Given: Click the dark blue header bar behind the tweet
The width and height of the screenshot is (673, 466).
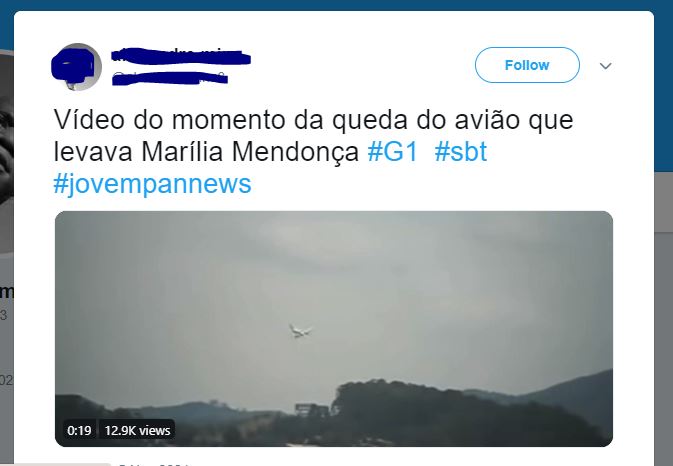Looking at the screenshot, I should point(336,5).
